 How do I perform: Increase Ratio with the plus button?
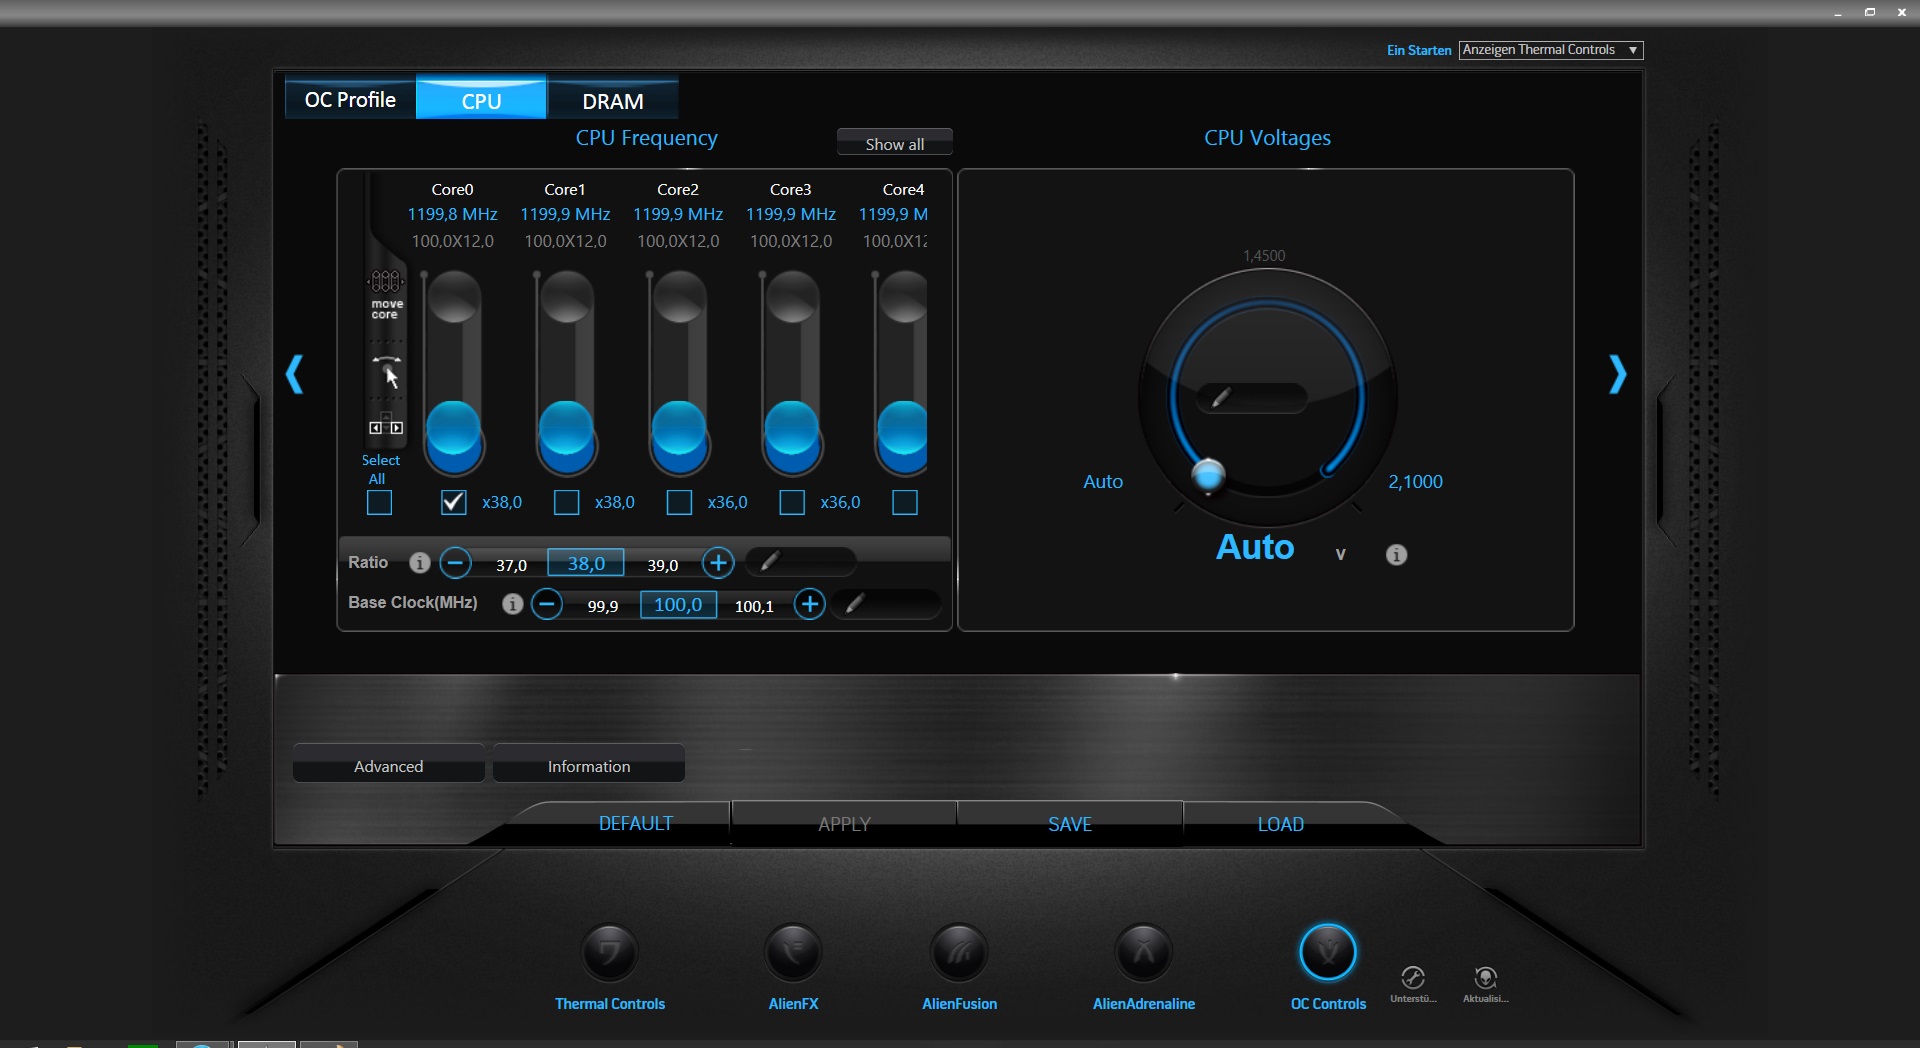pos(718,563)
